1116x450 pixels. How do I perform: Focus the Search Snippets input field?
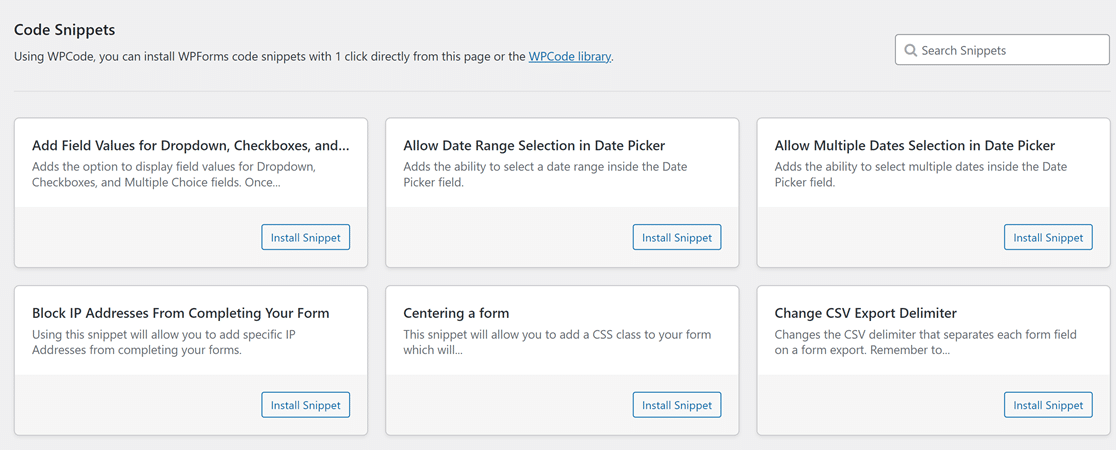pos(1010,50)
